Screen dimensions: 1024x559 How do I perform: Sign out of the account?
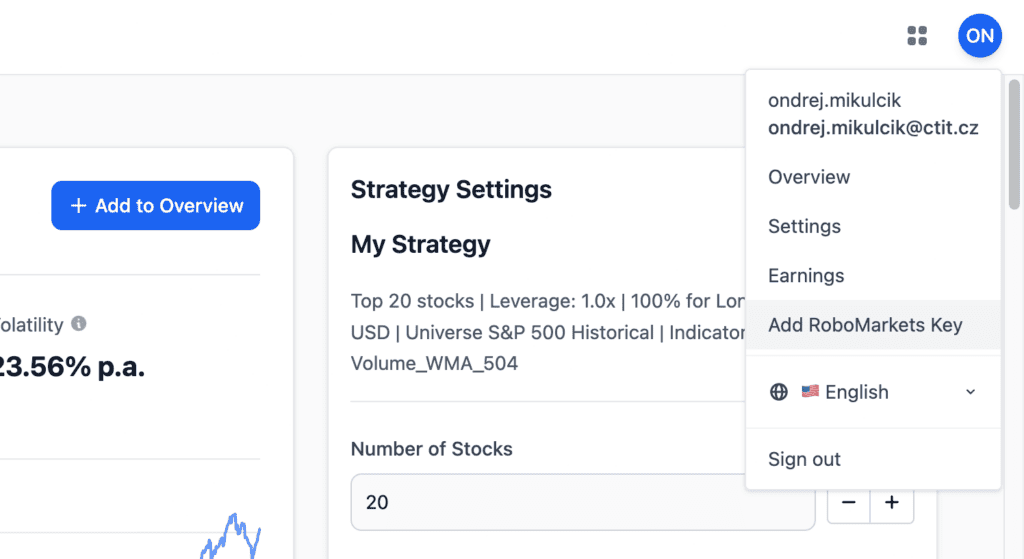click(x=804, y=459)
